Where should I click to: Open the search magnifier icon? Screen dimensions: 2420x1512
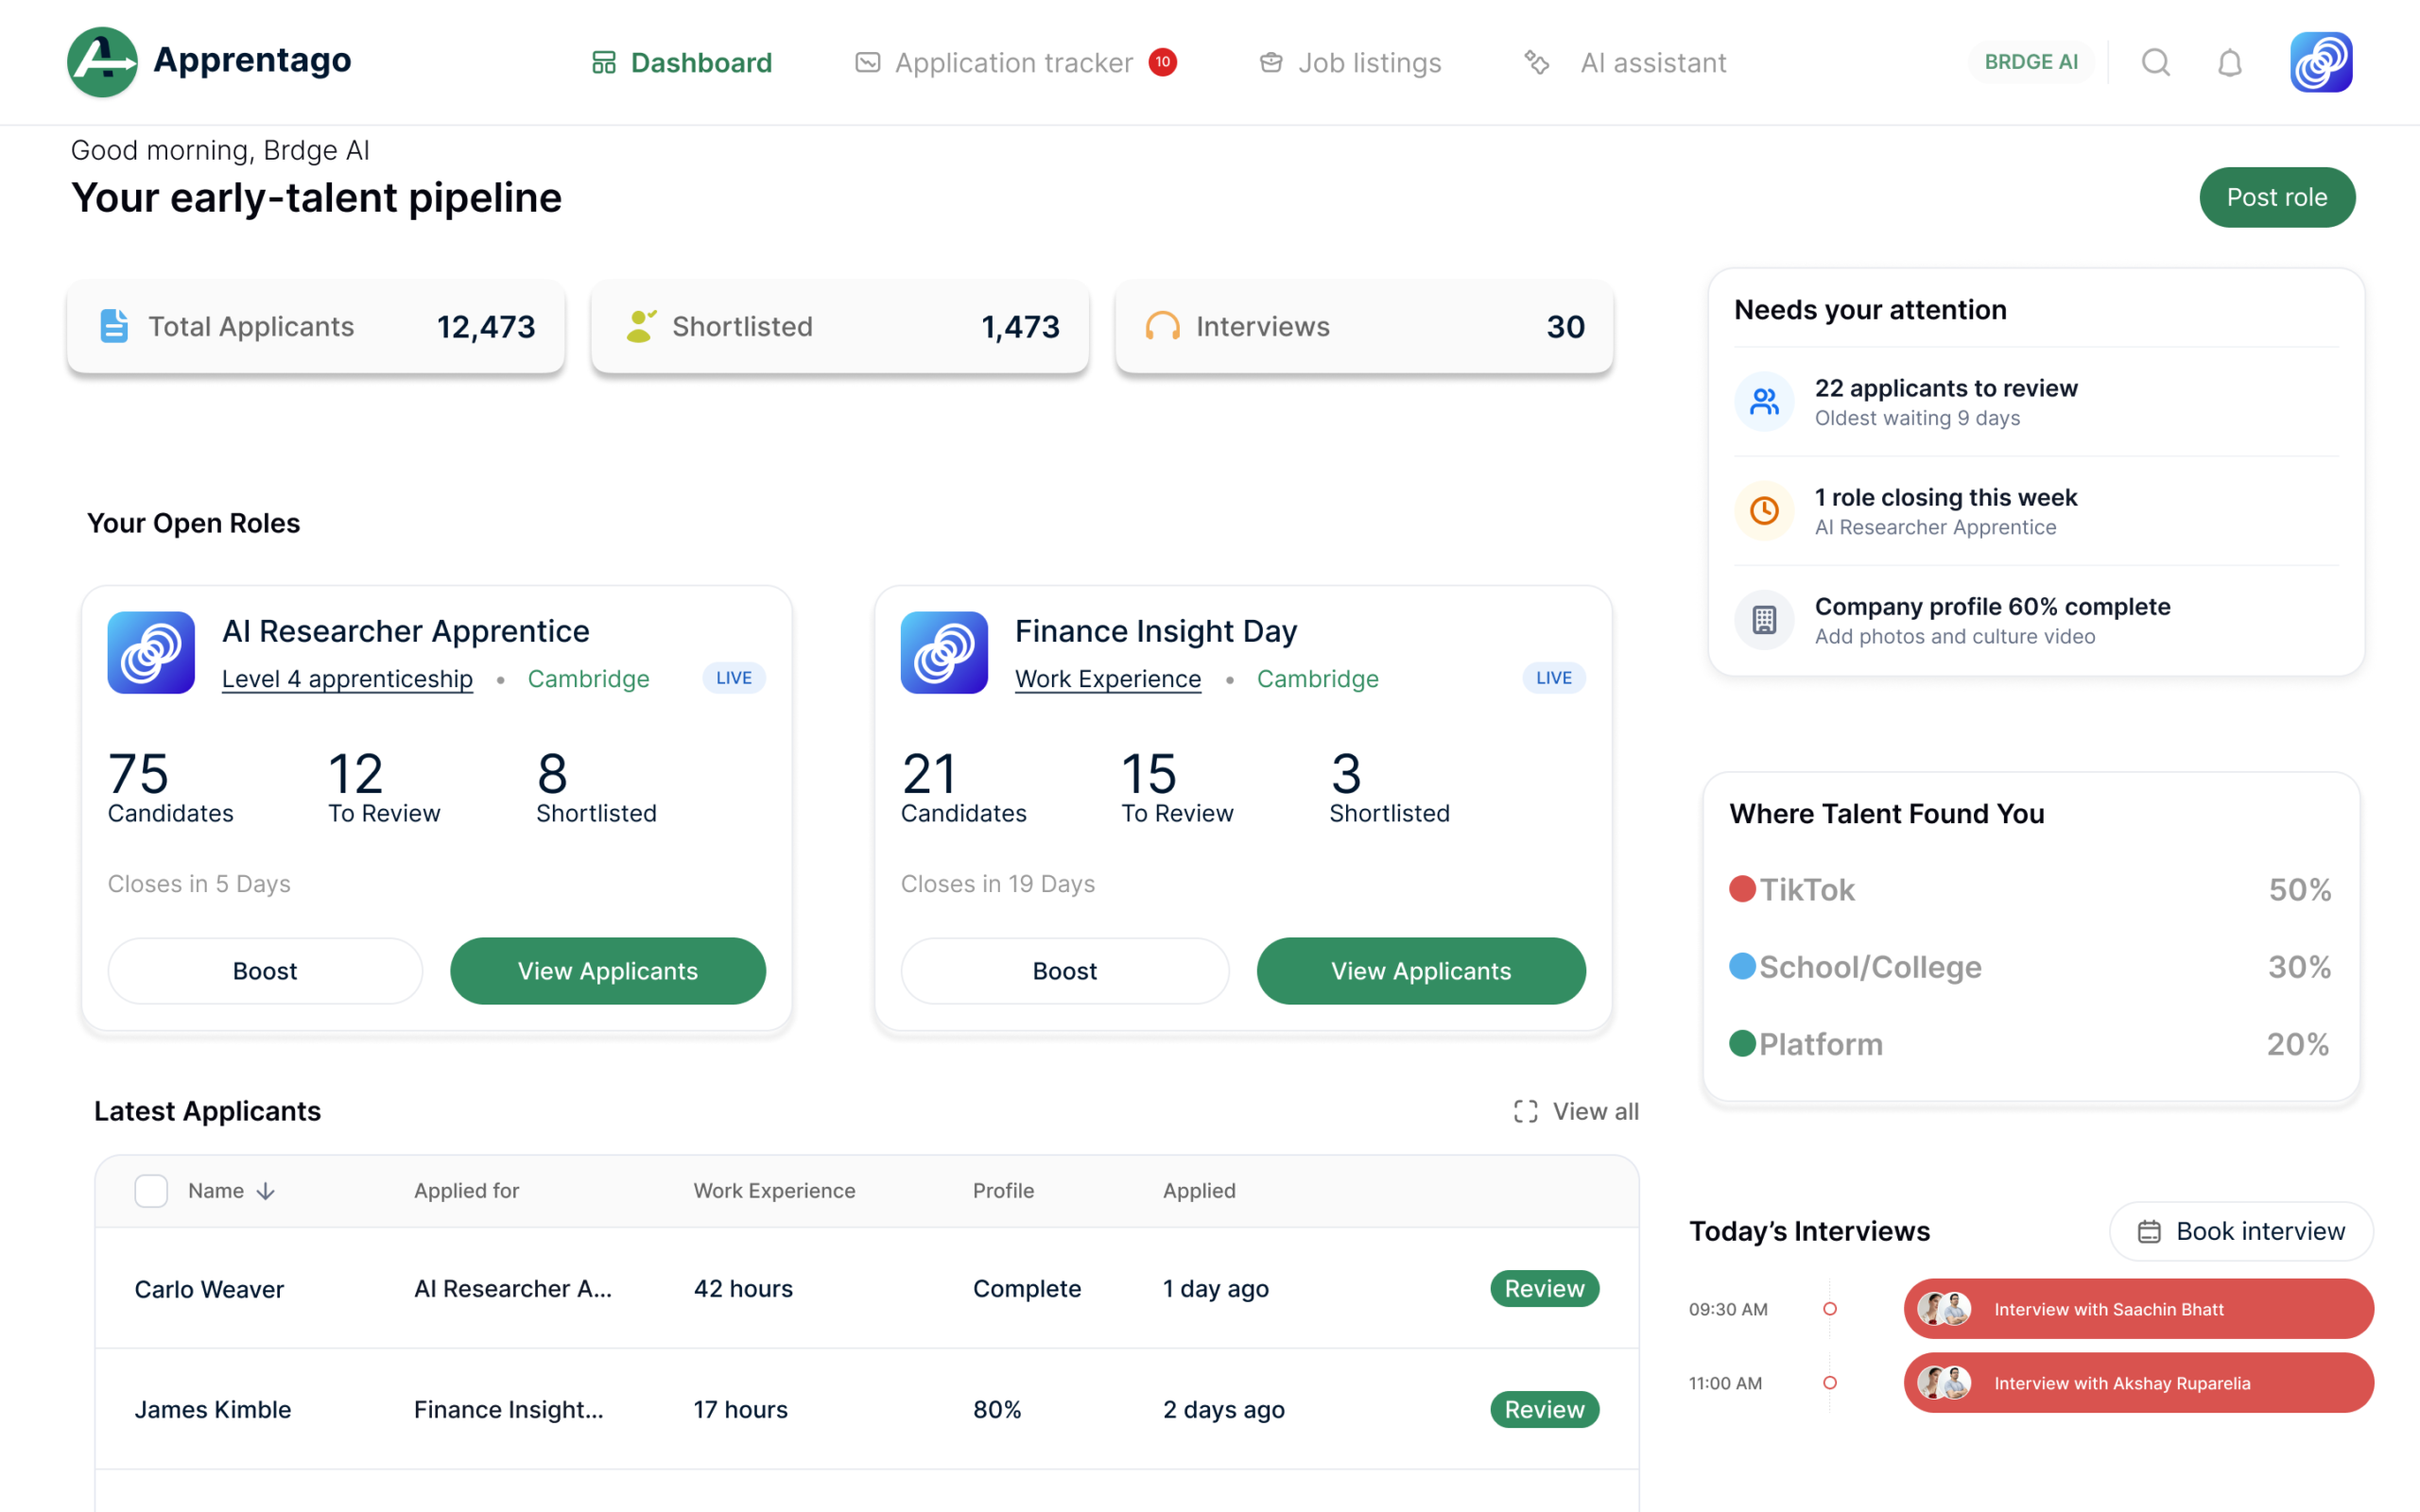(x=2155, y=62)
